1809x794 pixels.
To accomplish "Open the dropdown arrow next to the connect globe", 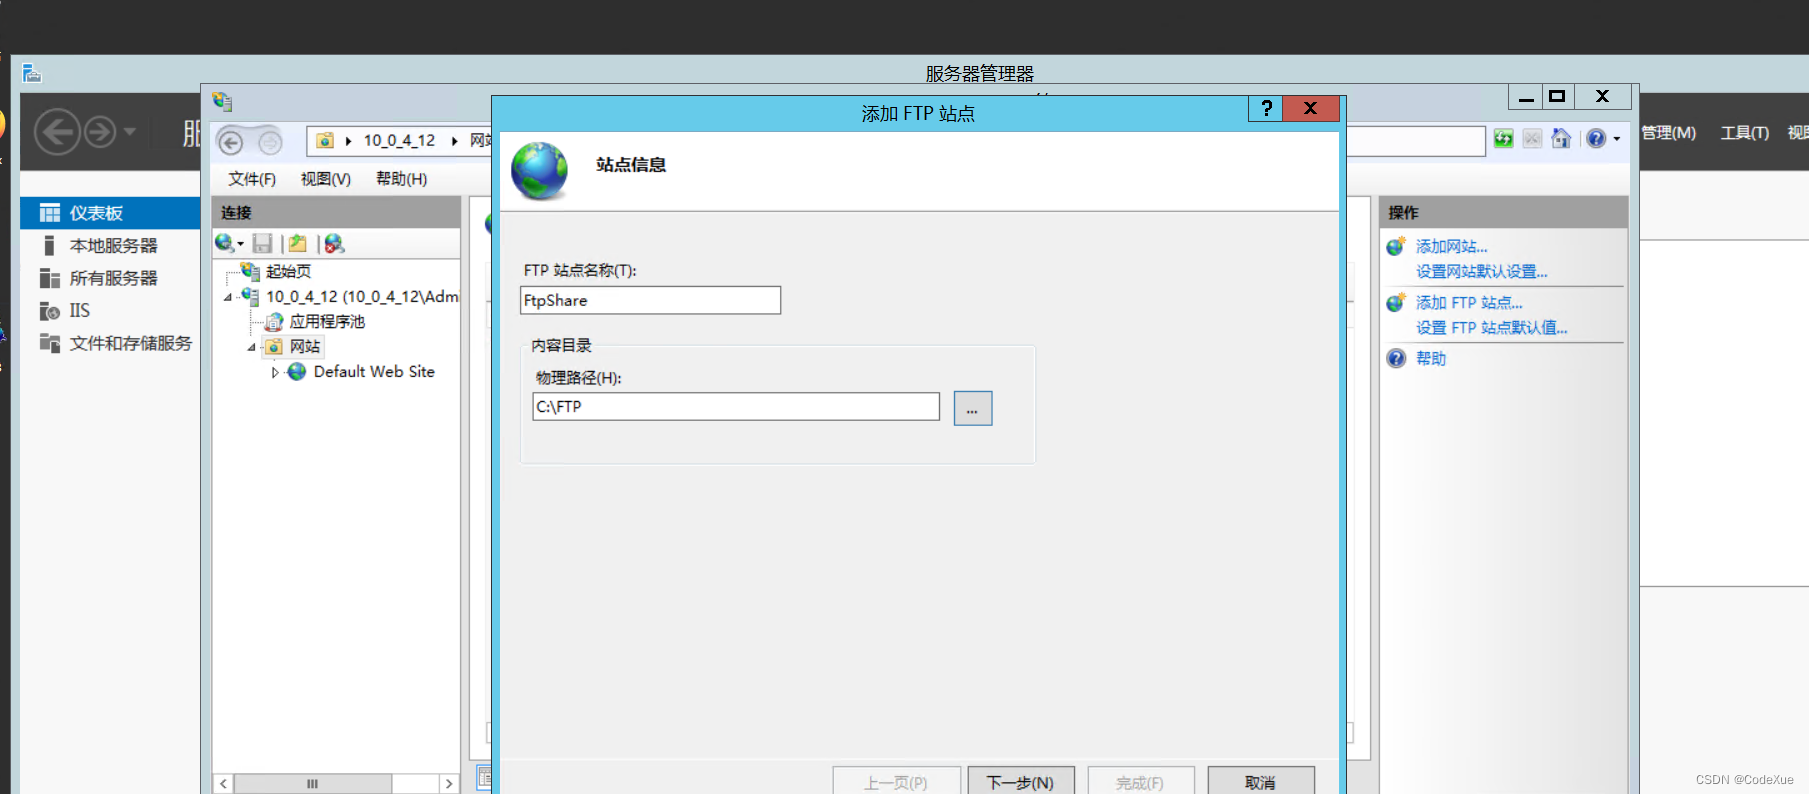I will tap(241, 244).
